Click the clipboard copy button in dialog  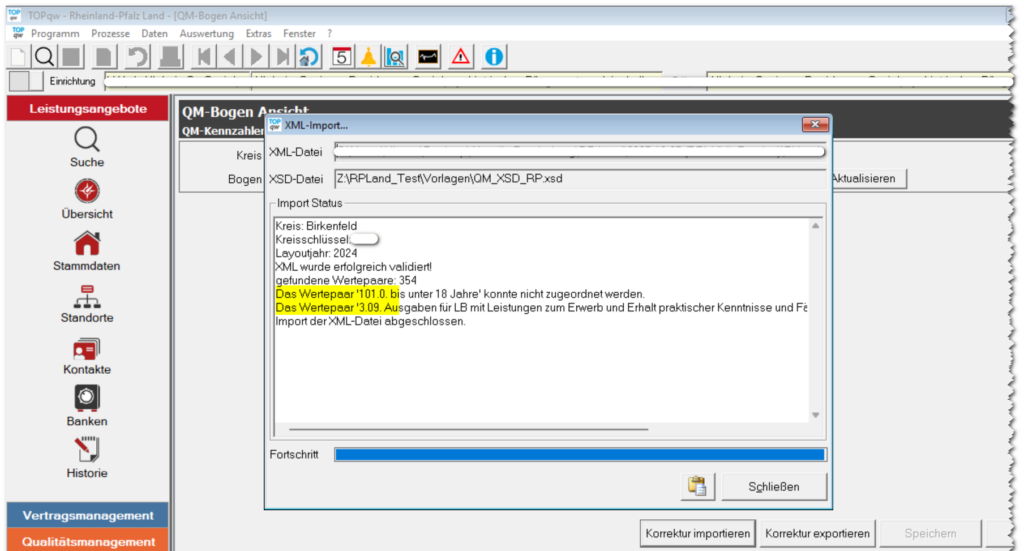coord(696,487)
